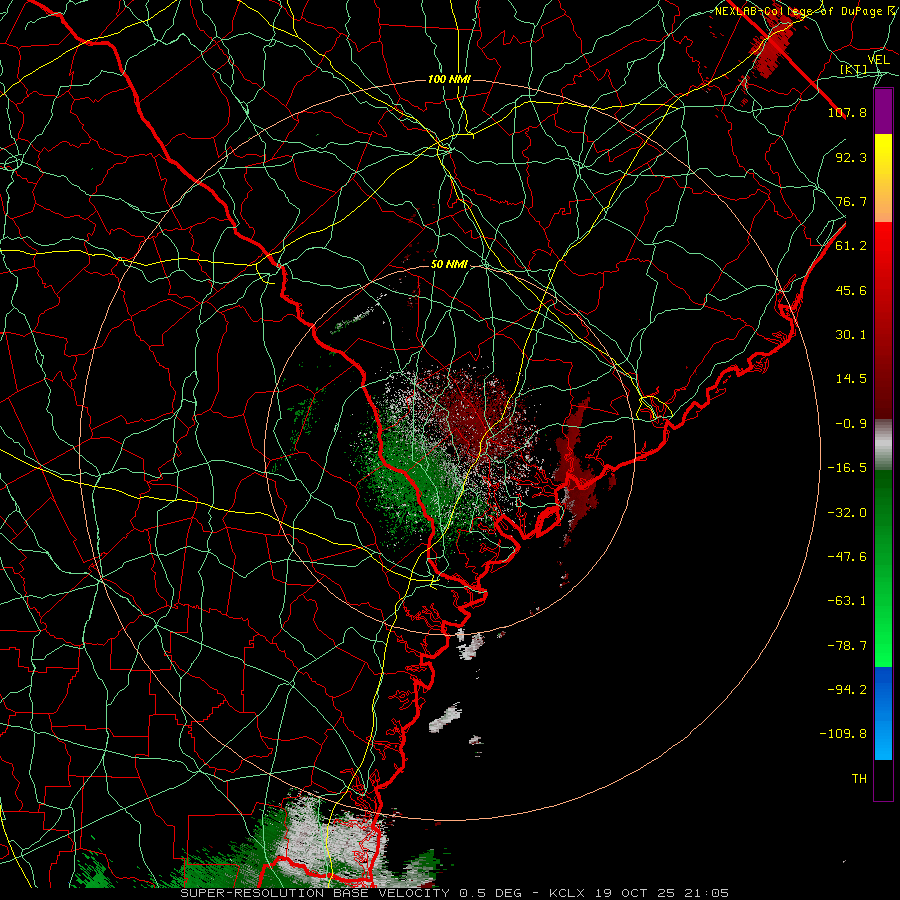The image size is (900, 900).
Task: Click the -63.1 velocity scale value
Action: click(847, 601)
